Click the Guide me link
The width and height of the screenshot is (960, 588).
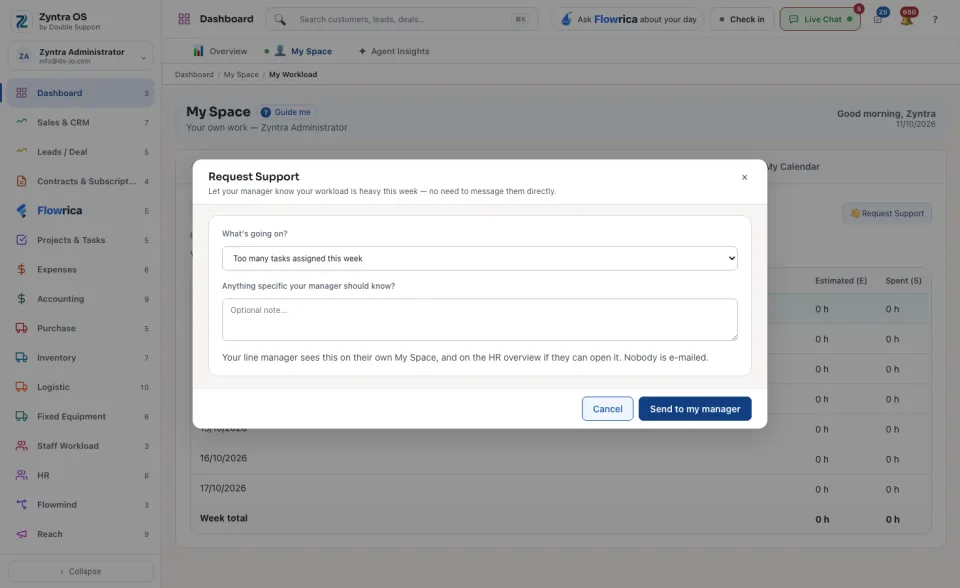click(x=286, y=112)
